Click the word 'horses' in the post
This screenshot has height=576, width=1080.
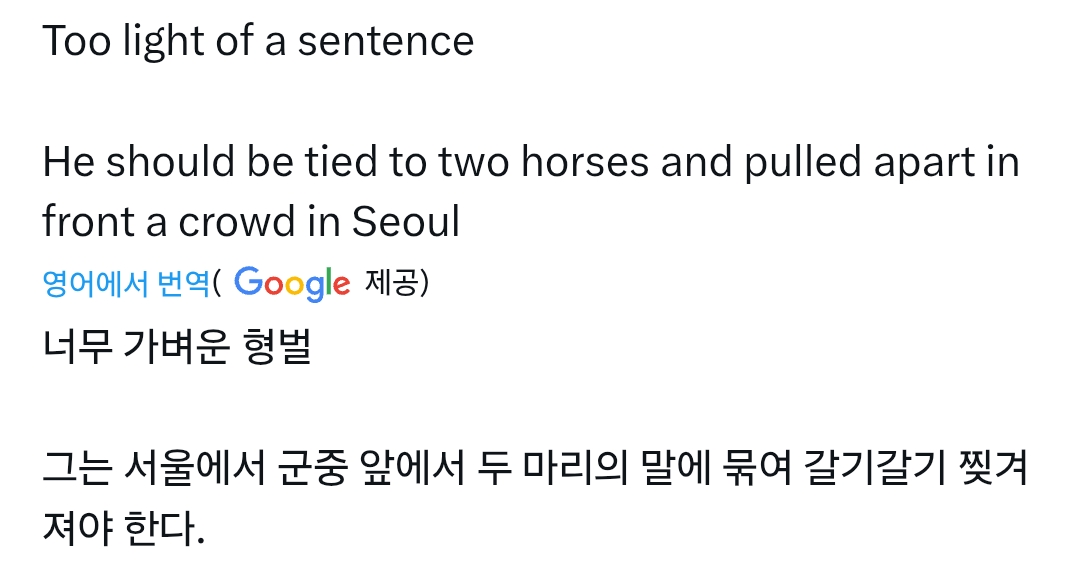tap(585, 162)
